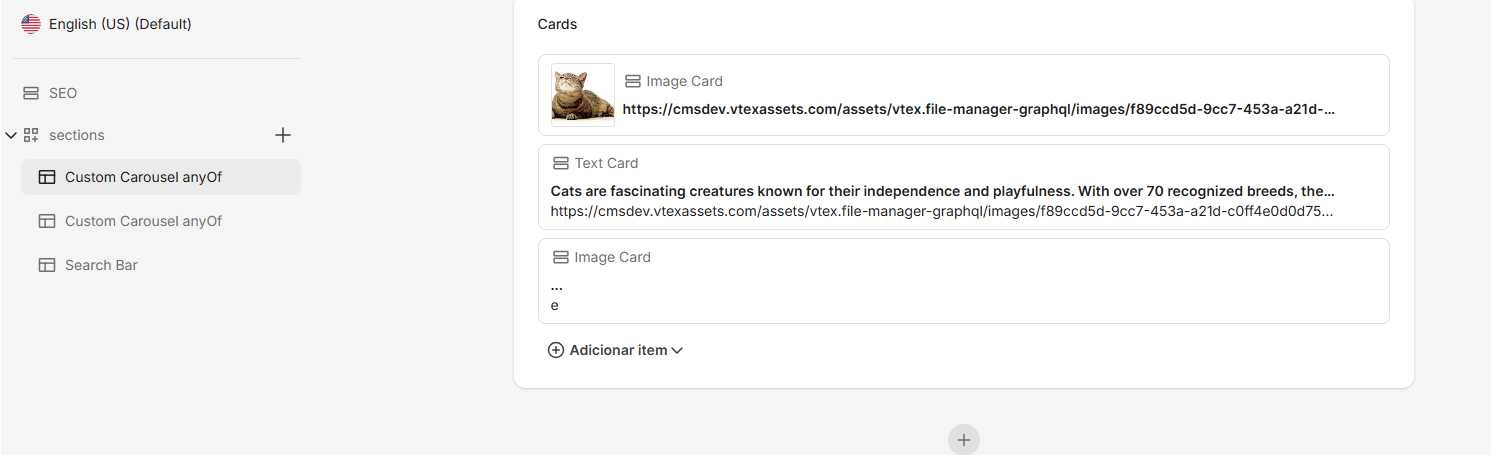Open the cat image URL card
Viewport: 1491px width, 455px height.
pyautogui.click(x=964, y=95)
